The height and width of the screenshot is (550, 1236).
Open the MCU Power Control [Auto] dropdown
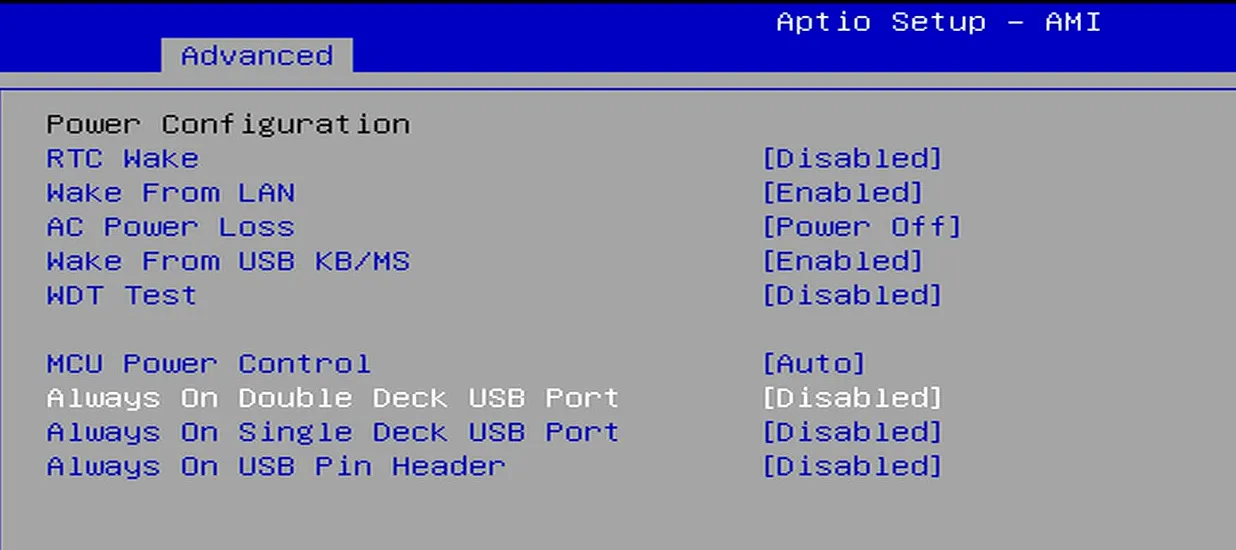click(x=813, y=363)
